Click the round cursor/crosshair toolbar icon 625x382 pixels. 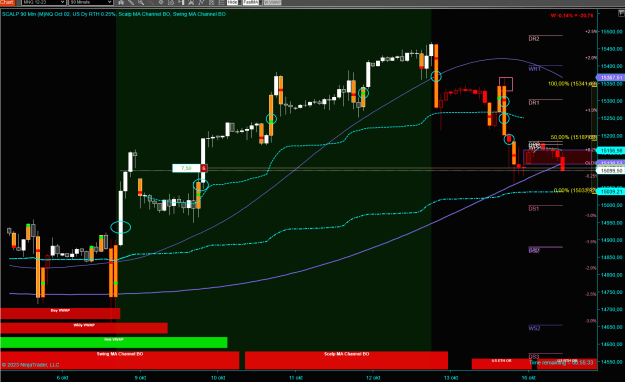point(161,2)
